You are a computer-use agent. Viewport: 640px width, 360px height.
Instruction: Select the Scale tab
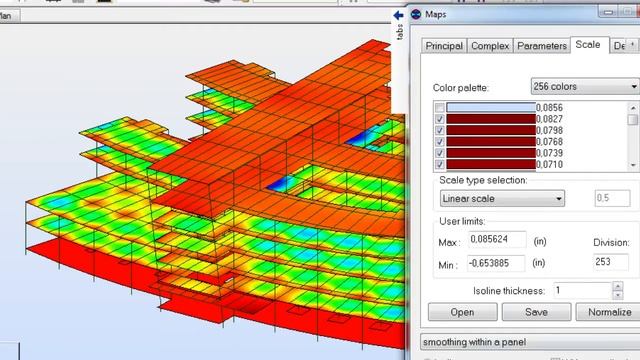[x=588, y=44]
